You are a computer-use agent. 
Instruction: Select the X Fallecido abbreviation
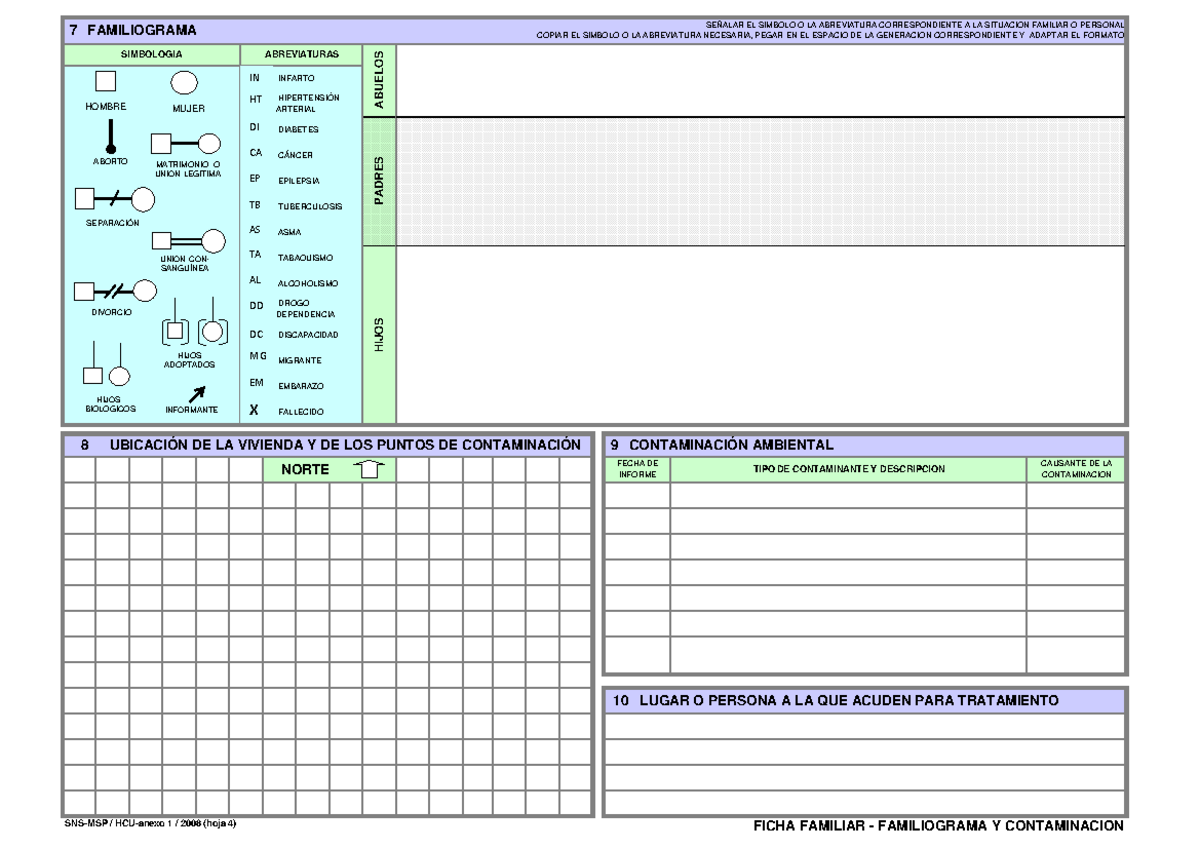pos(288,409)
